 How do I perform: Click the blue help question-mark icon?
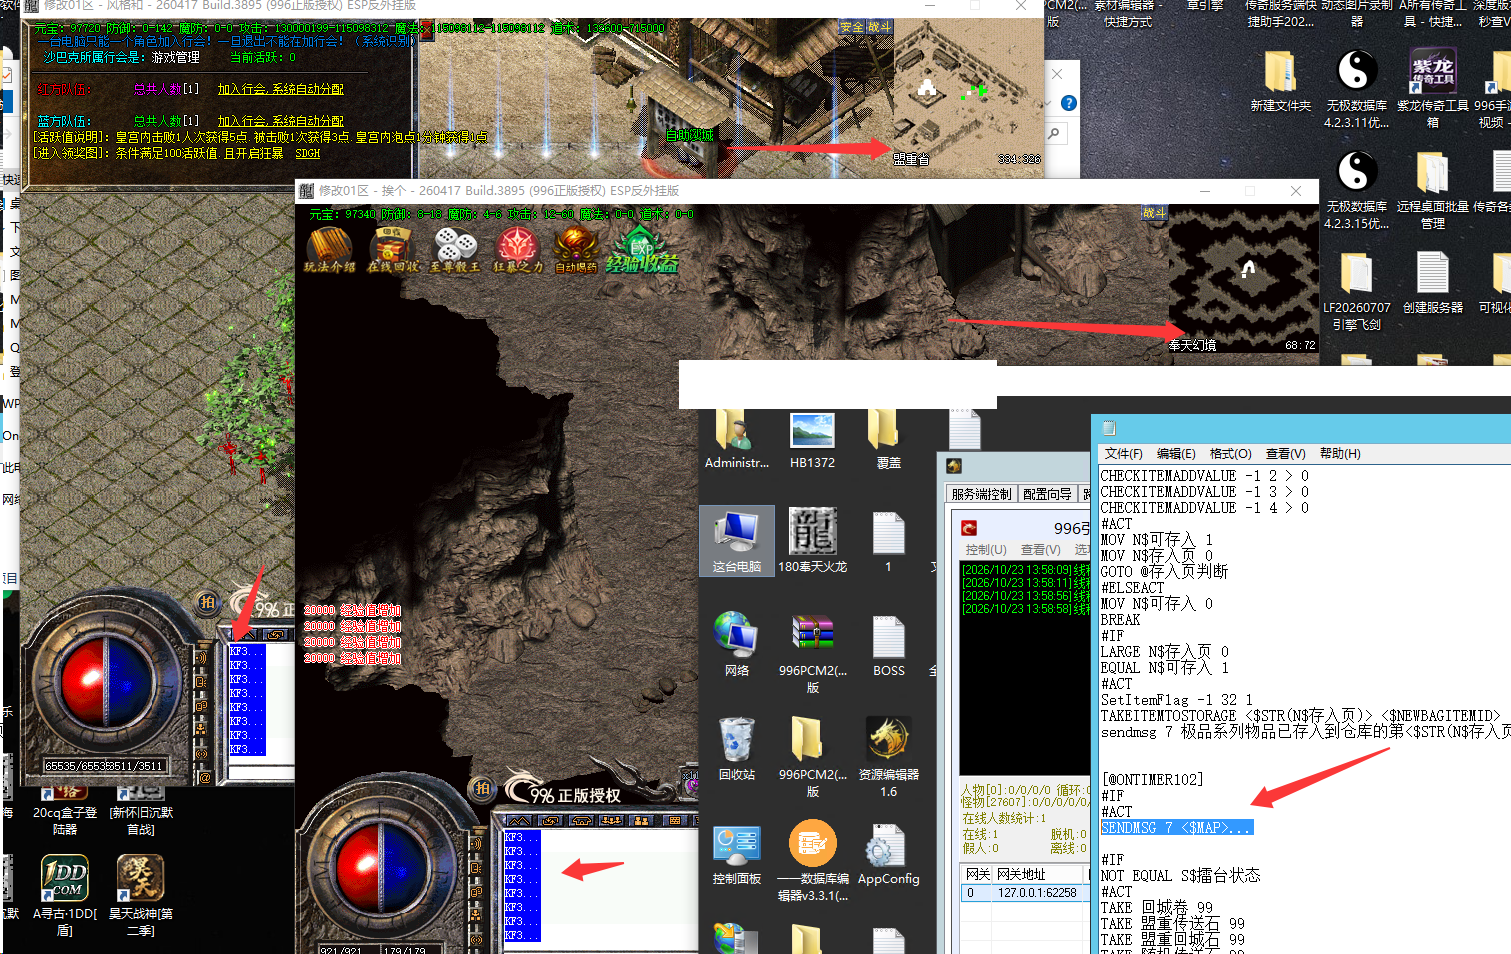tap(1068, 103)
